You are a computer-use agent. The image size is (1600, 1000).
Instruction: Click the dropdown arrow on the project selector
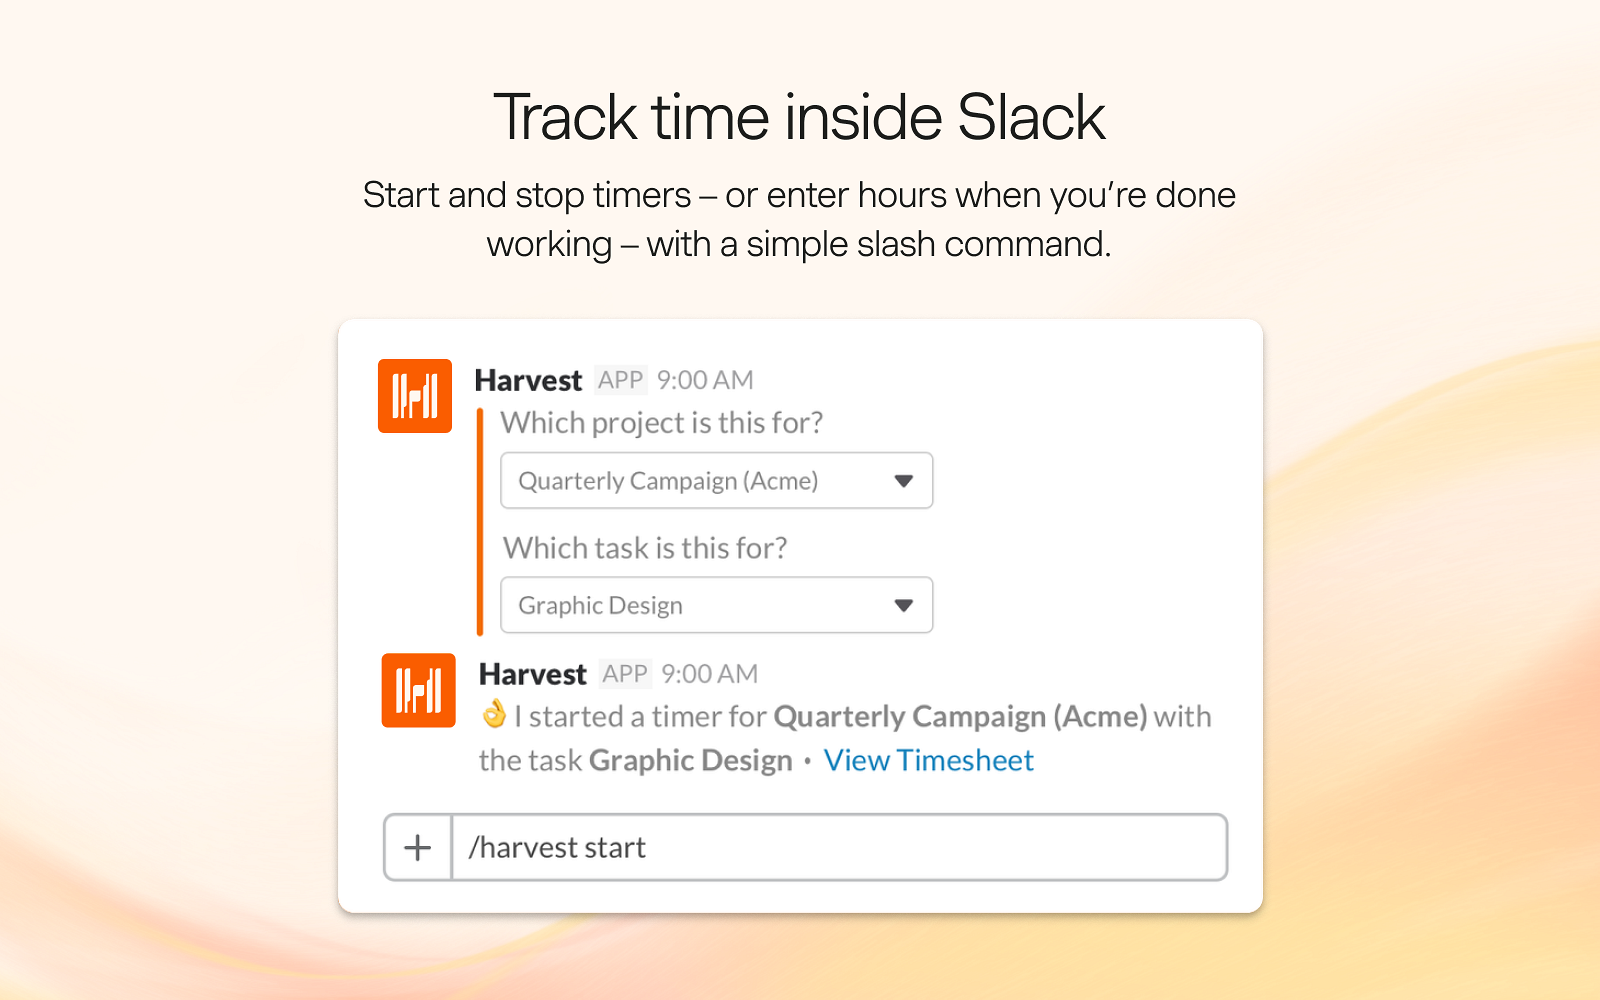coord(903,480)
